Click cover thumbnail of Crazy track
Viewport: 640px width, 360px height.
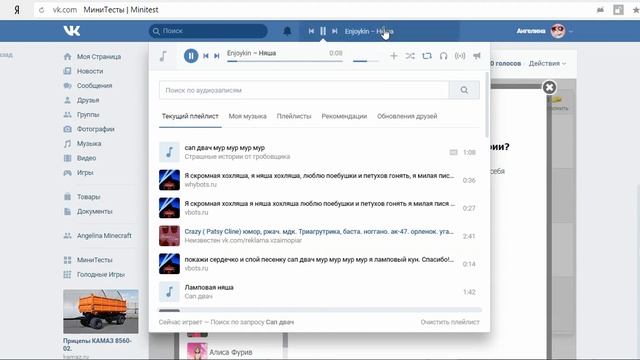(x=169, y=236)
